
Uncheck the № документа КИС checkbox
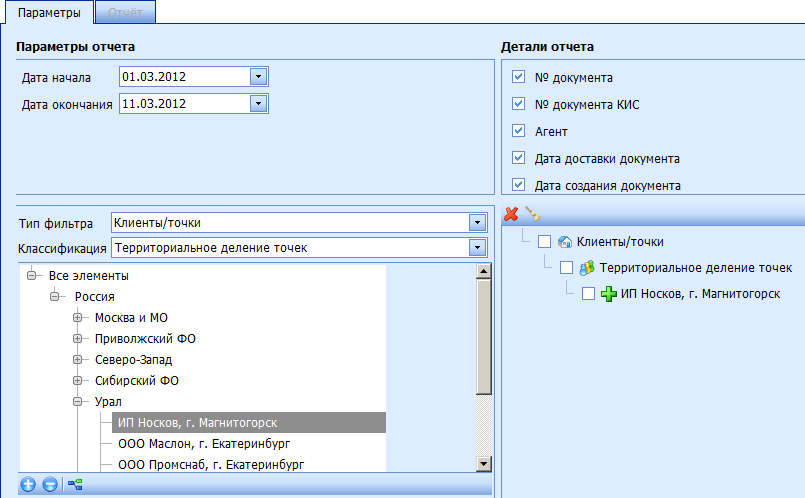pos(518,104)
